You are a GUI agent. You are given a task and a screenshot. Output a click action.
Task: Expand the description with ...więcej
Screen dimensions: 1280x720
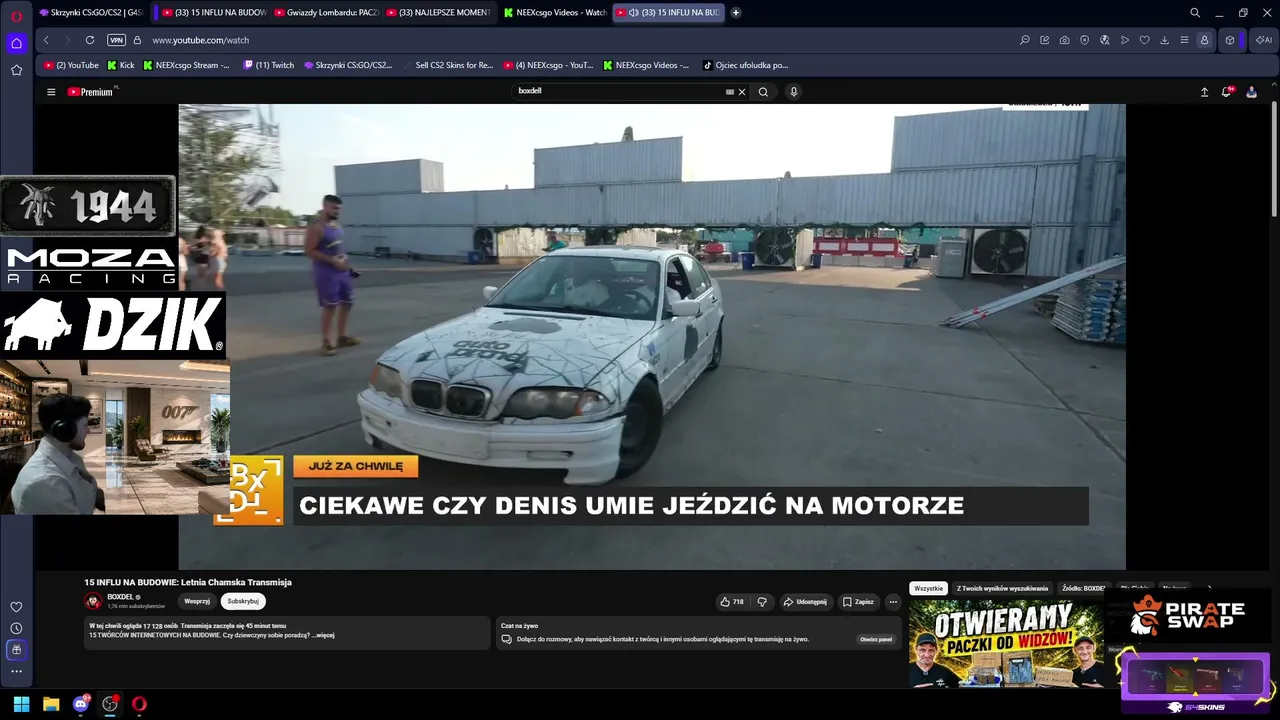point(322,635)
